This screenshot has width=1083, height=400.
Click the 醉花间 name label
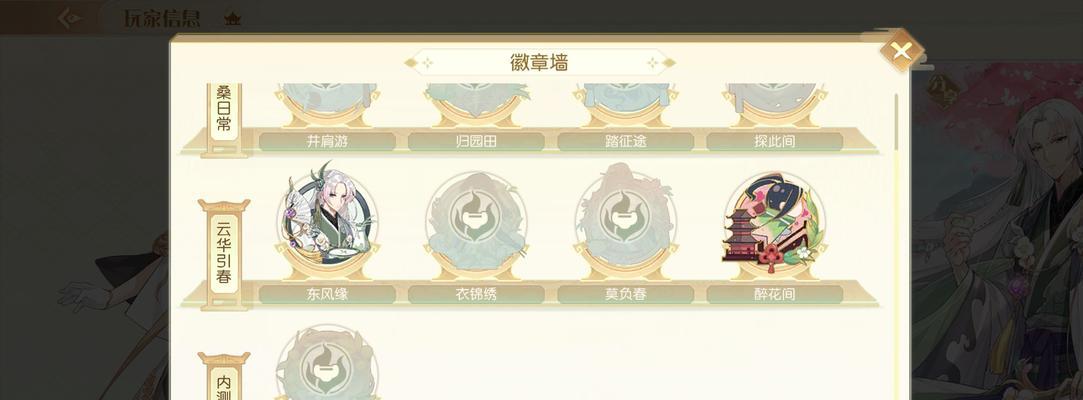click(x=774, y=294)
